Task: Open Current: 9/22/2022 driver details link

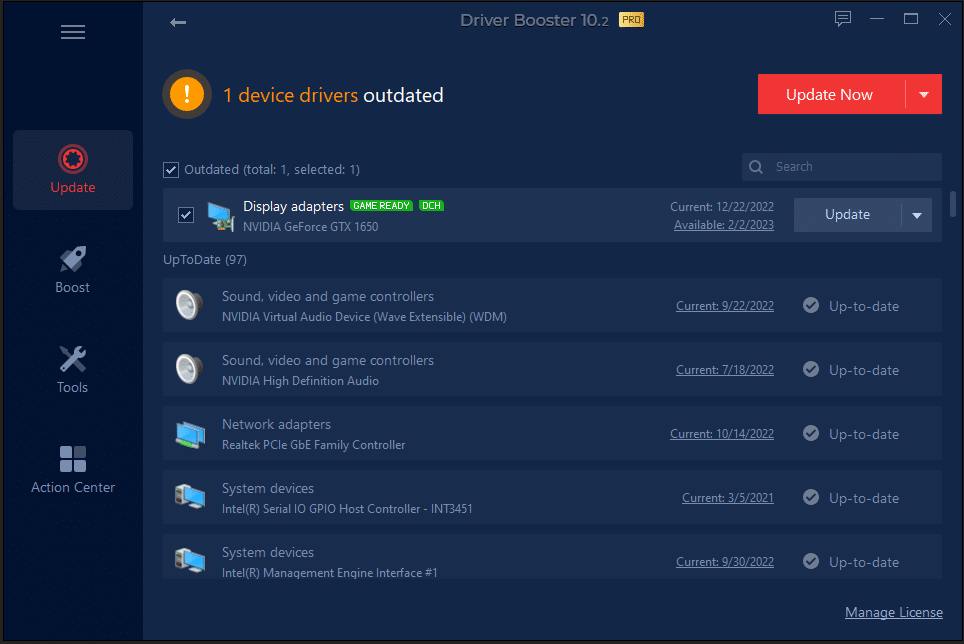Action: click(725, 306)
